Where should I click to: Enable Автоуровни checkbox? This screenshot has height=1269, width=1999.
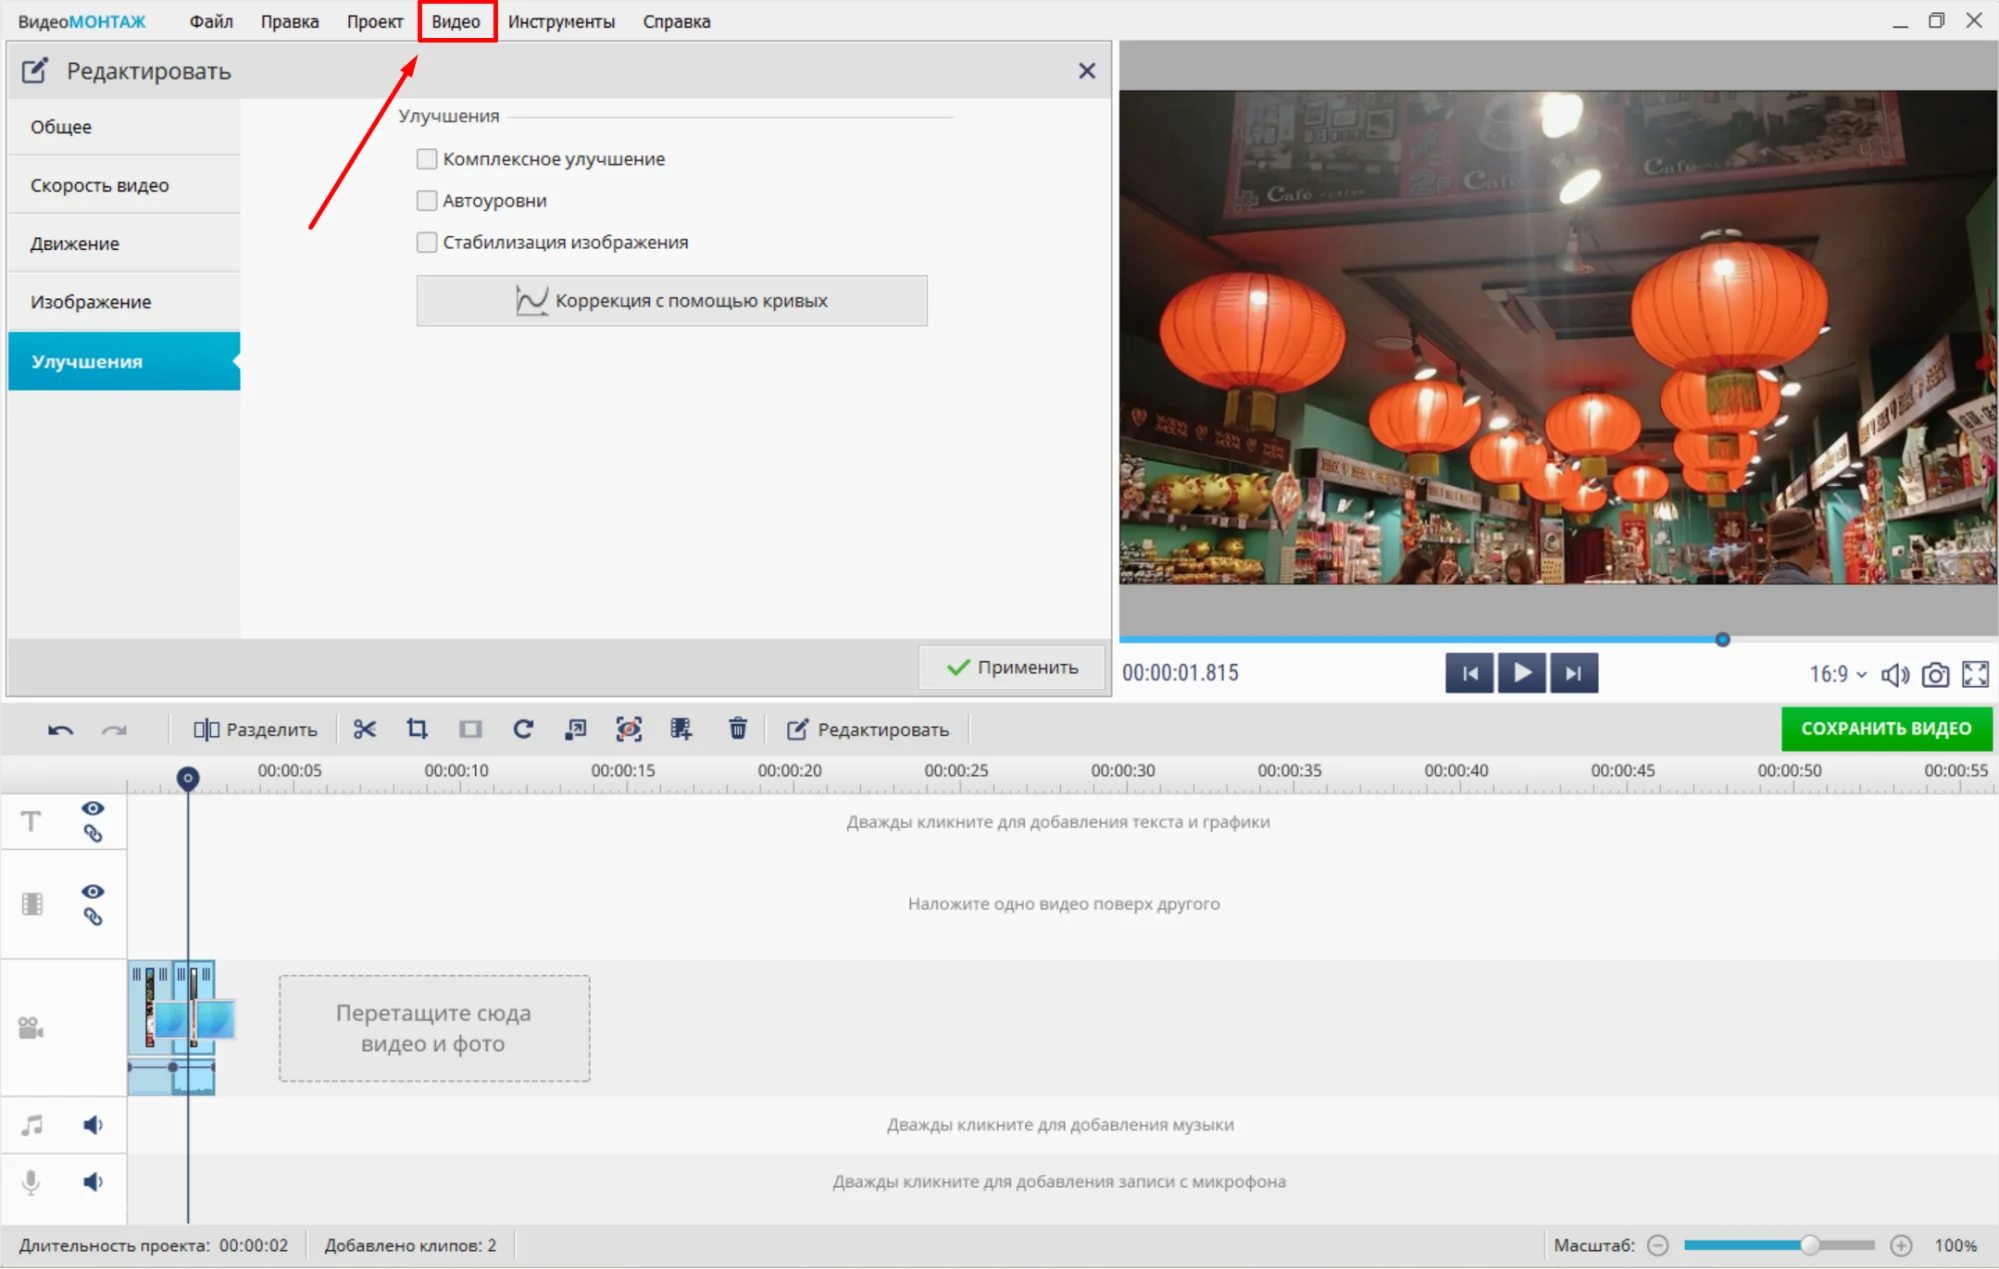pos(427,201)
